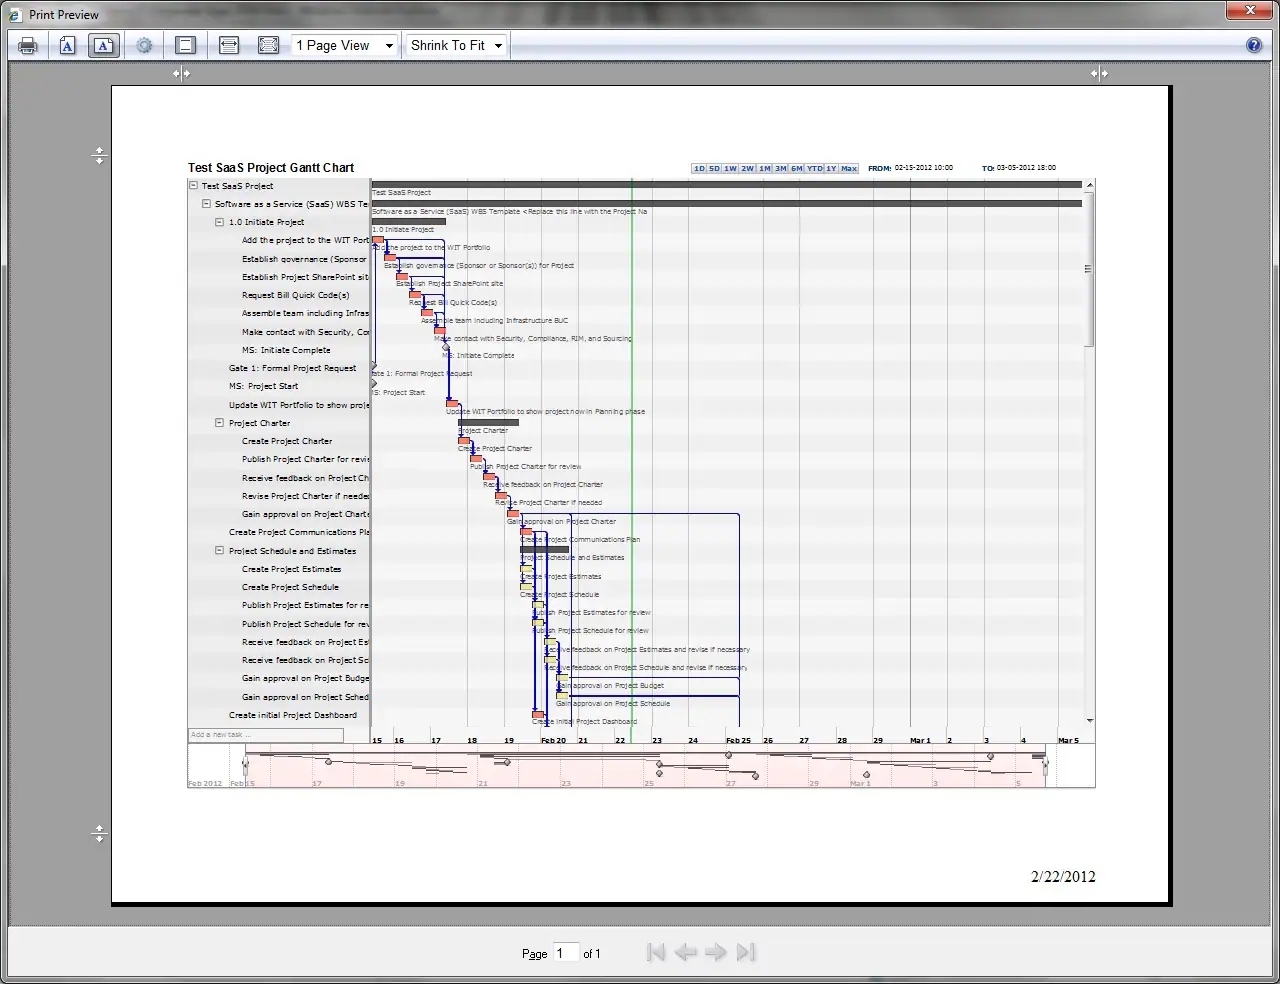Image resolution: width=1280 pixels, height=984 pixels.
Task: Go to the previous page arrow
Action: click(685, 952)
